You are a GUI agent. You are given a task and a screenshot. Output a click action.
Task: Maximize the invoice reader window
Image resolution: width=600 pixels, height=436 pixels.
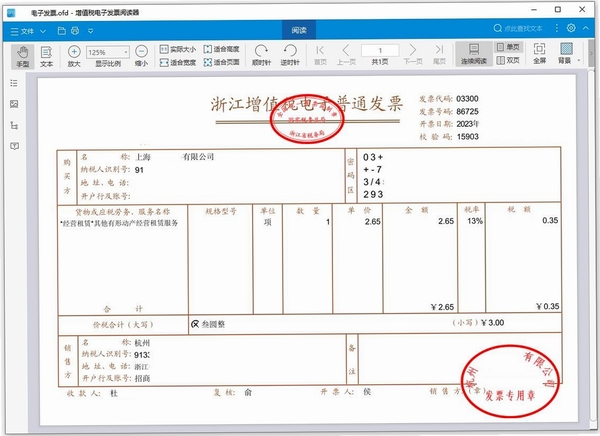(558, 10)
